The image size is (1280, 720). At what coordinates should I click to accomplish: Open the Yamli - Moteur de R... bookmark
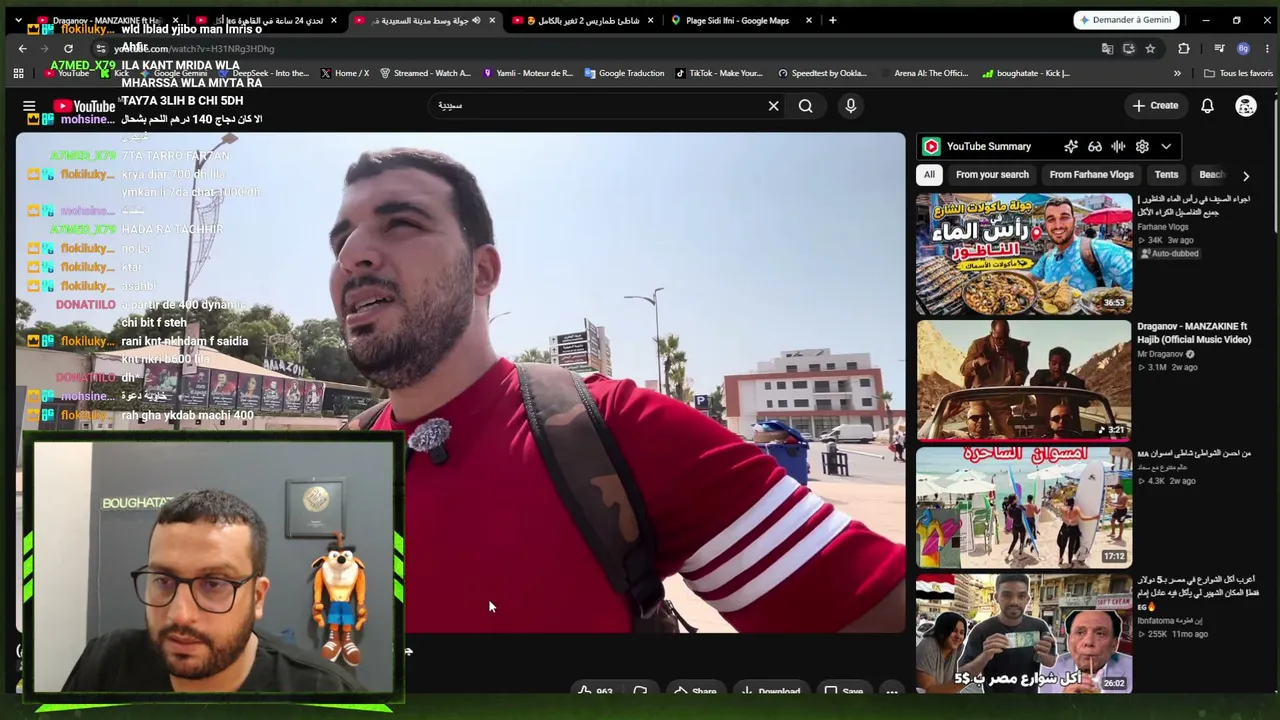[x=528, y=73]
